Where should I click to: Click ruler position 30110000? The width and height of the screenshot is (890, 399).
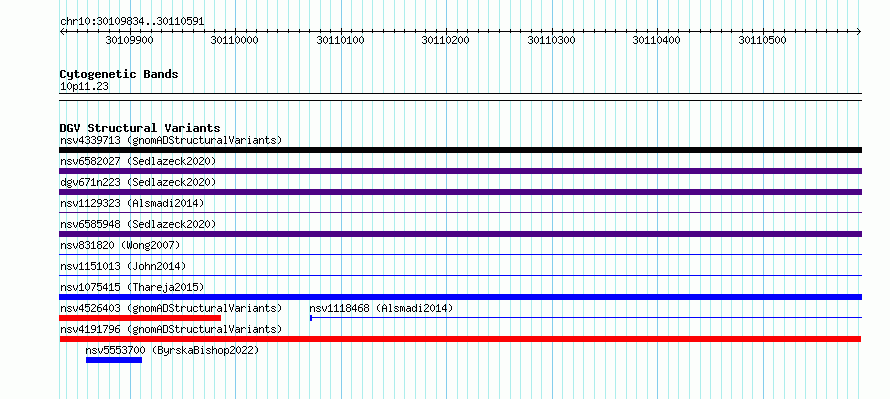234,40
